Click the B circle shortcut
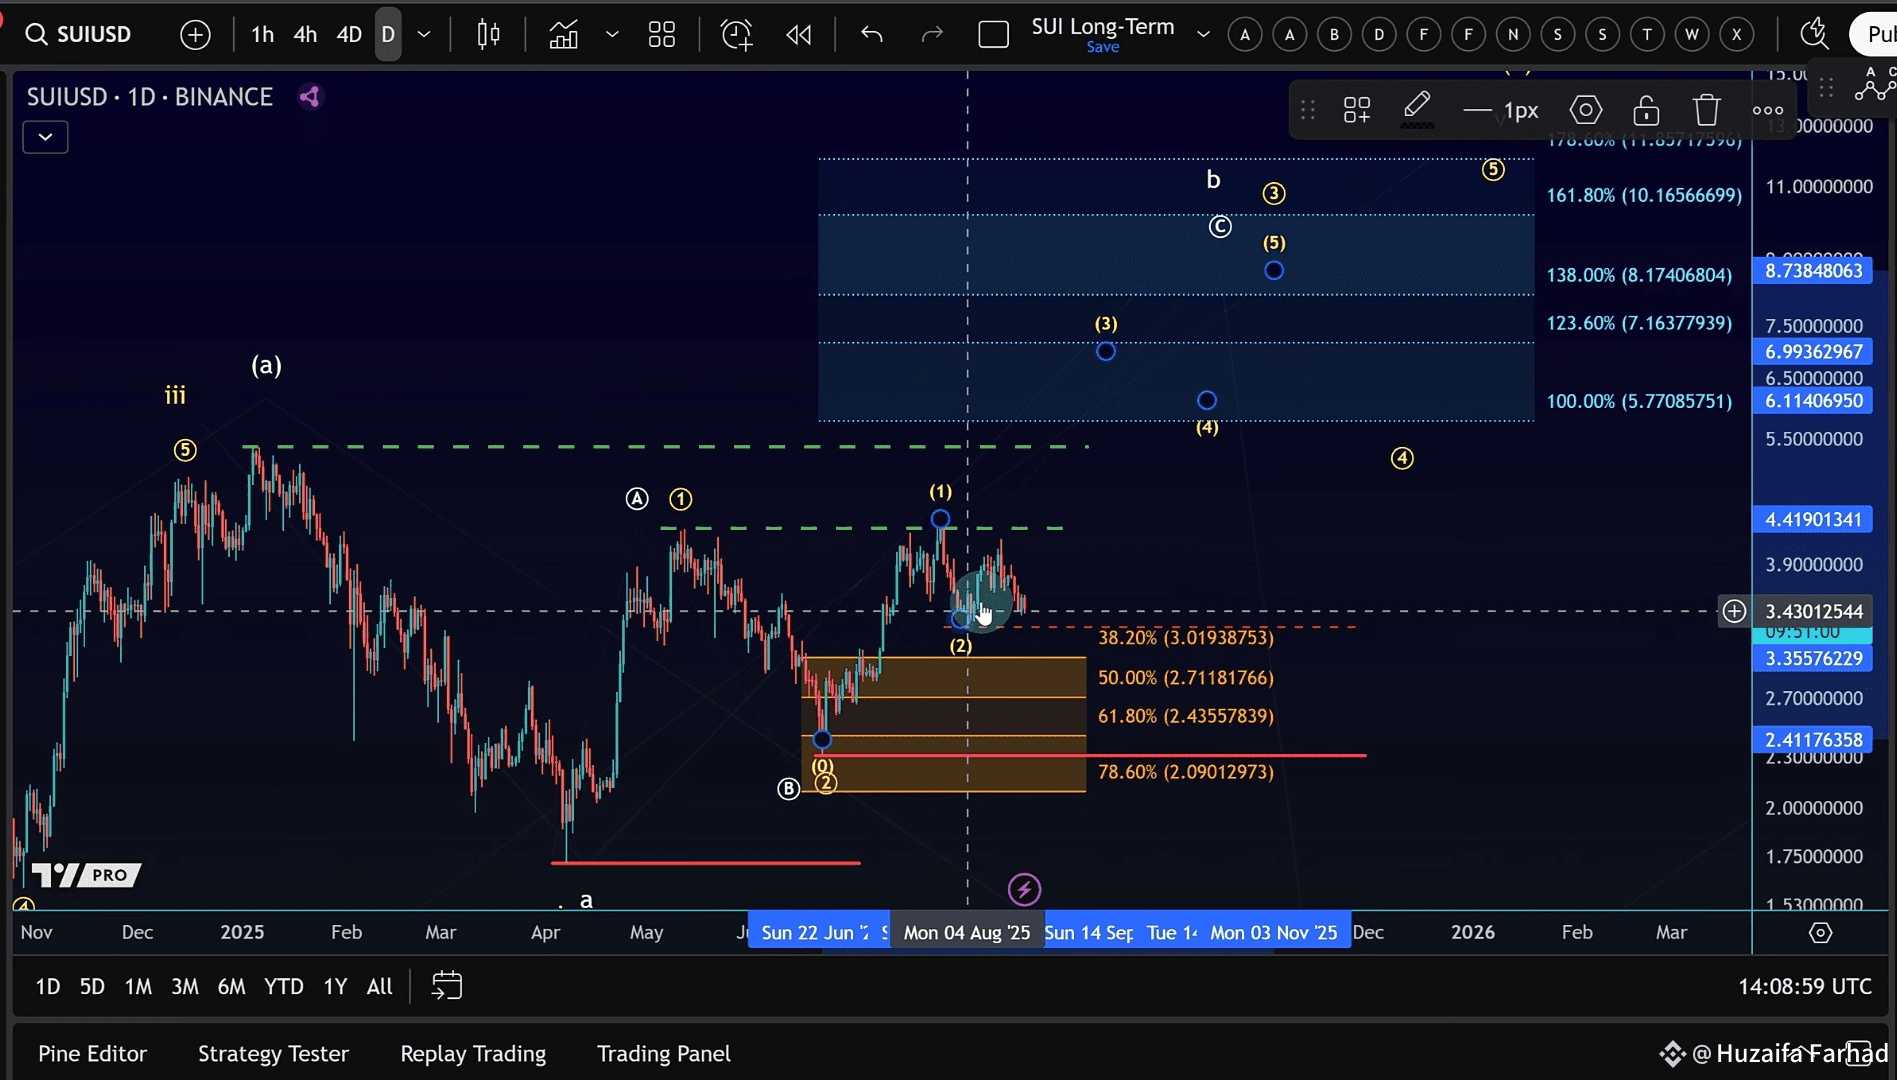Image resolution: width=1897 pixels, height=1080 pixels. pos(1334,35)
